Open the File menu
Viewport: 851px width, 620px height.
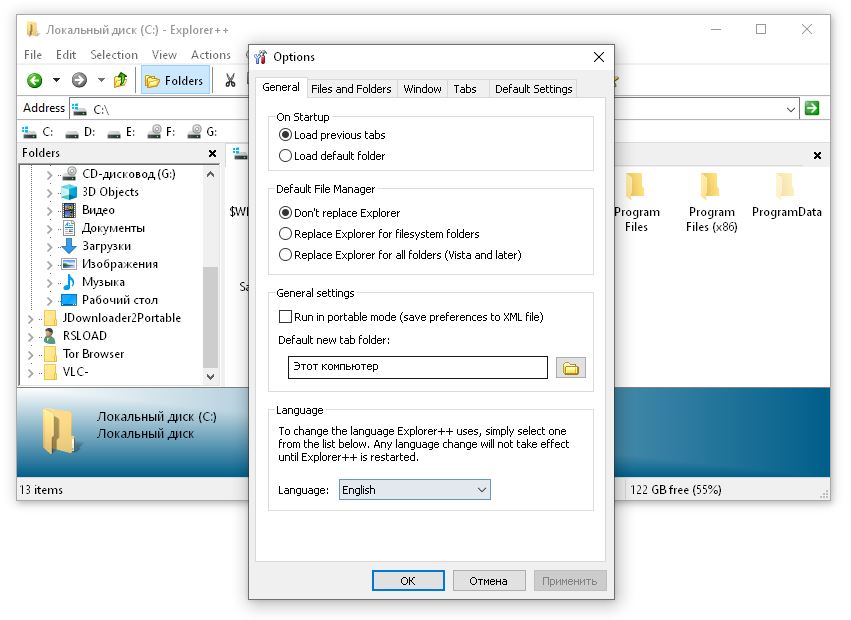pos(33,55)
